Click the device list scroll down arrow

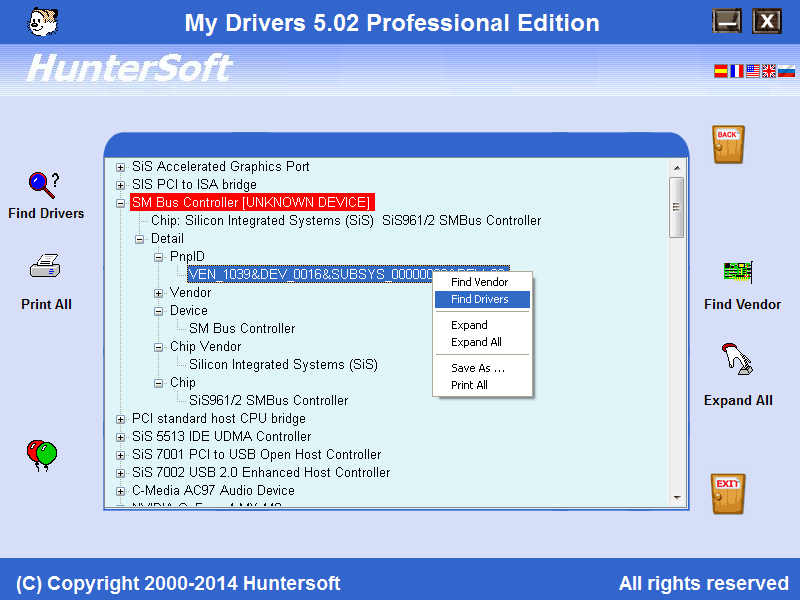click(x=677, y=497)
